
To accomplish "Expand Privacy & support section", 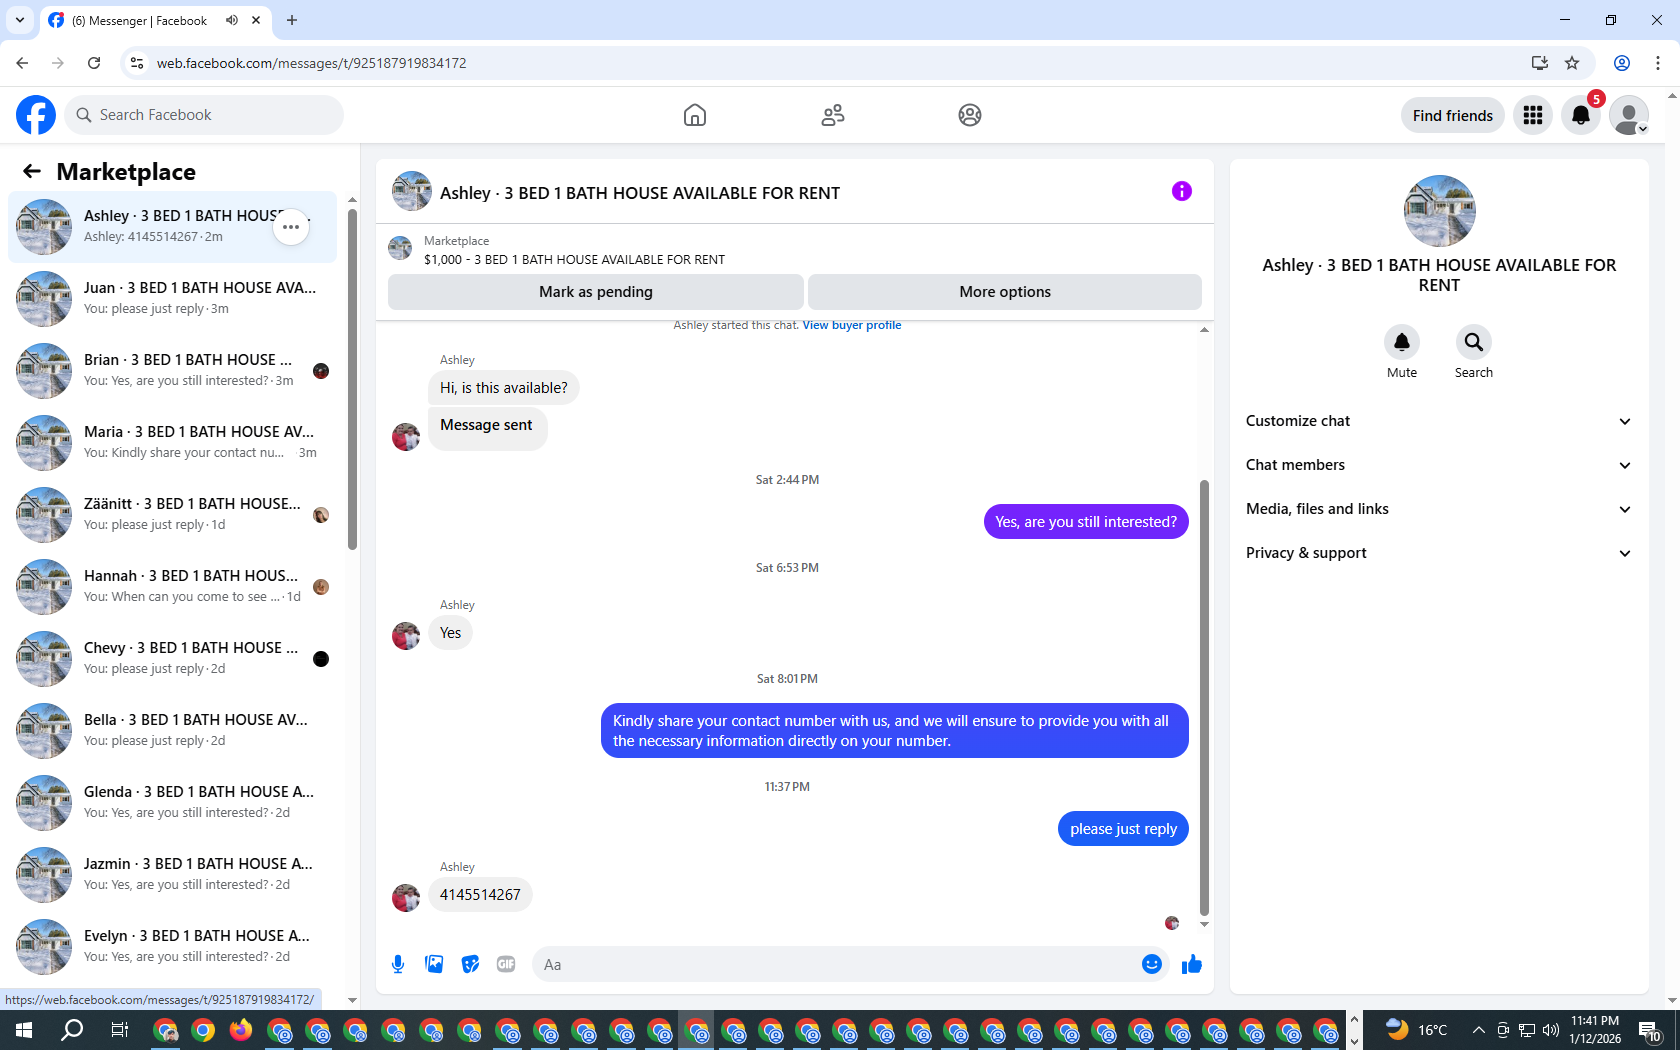I will click(1439, 553).
